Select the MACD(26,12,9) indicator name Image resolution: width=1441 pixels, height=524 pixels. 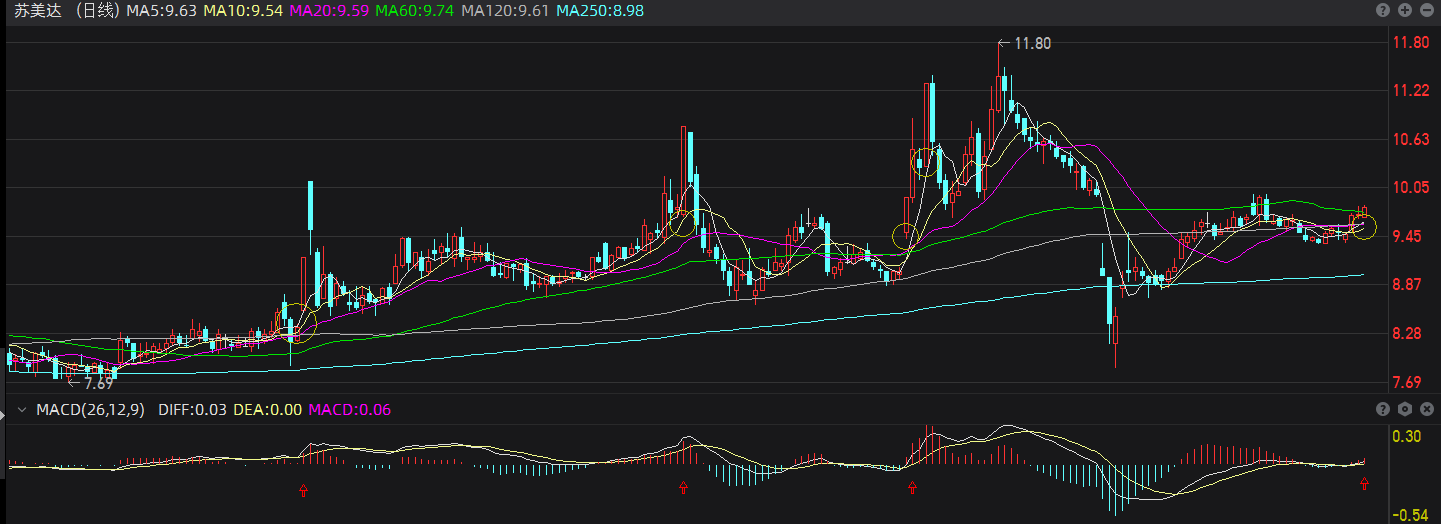(91, 410)
